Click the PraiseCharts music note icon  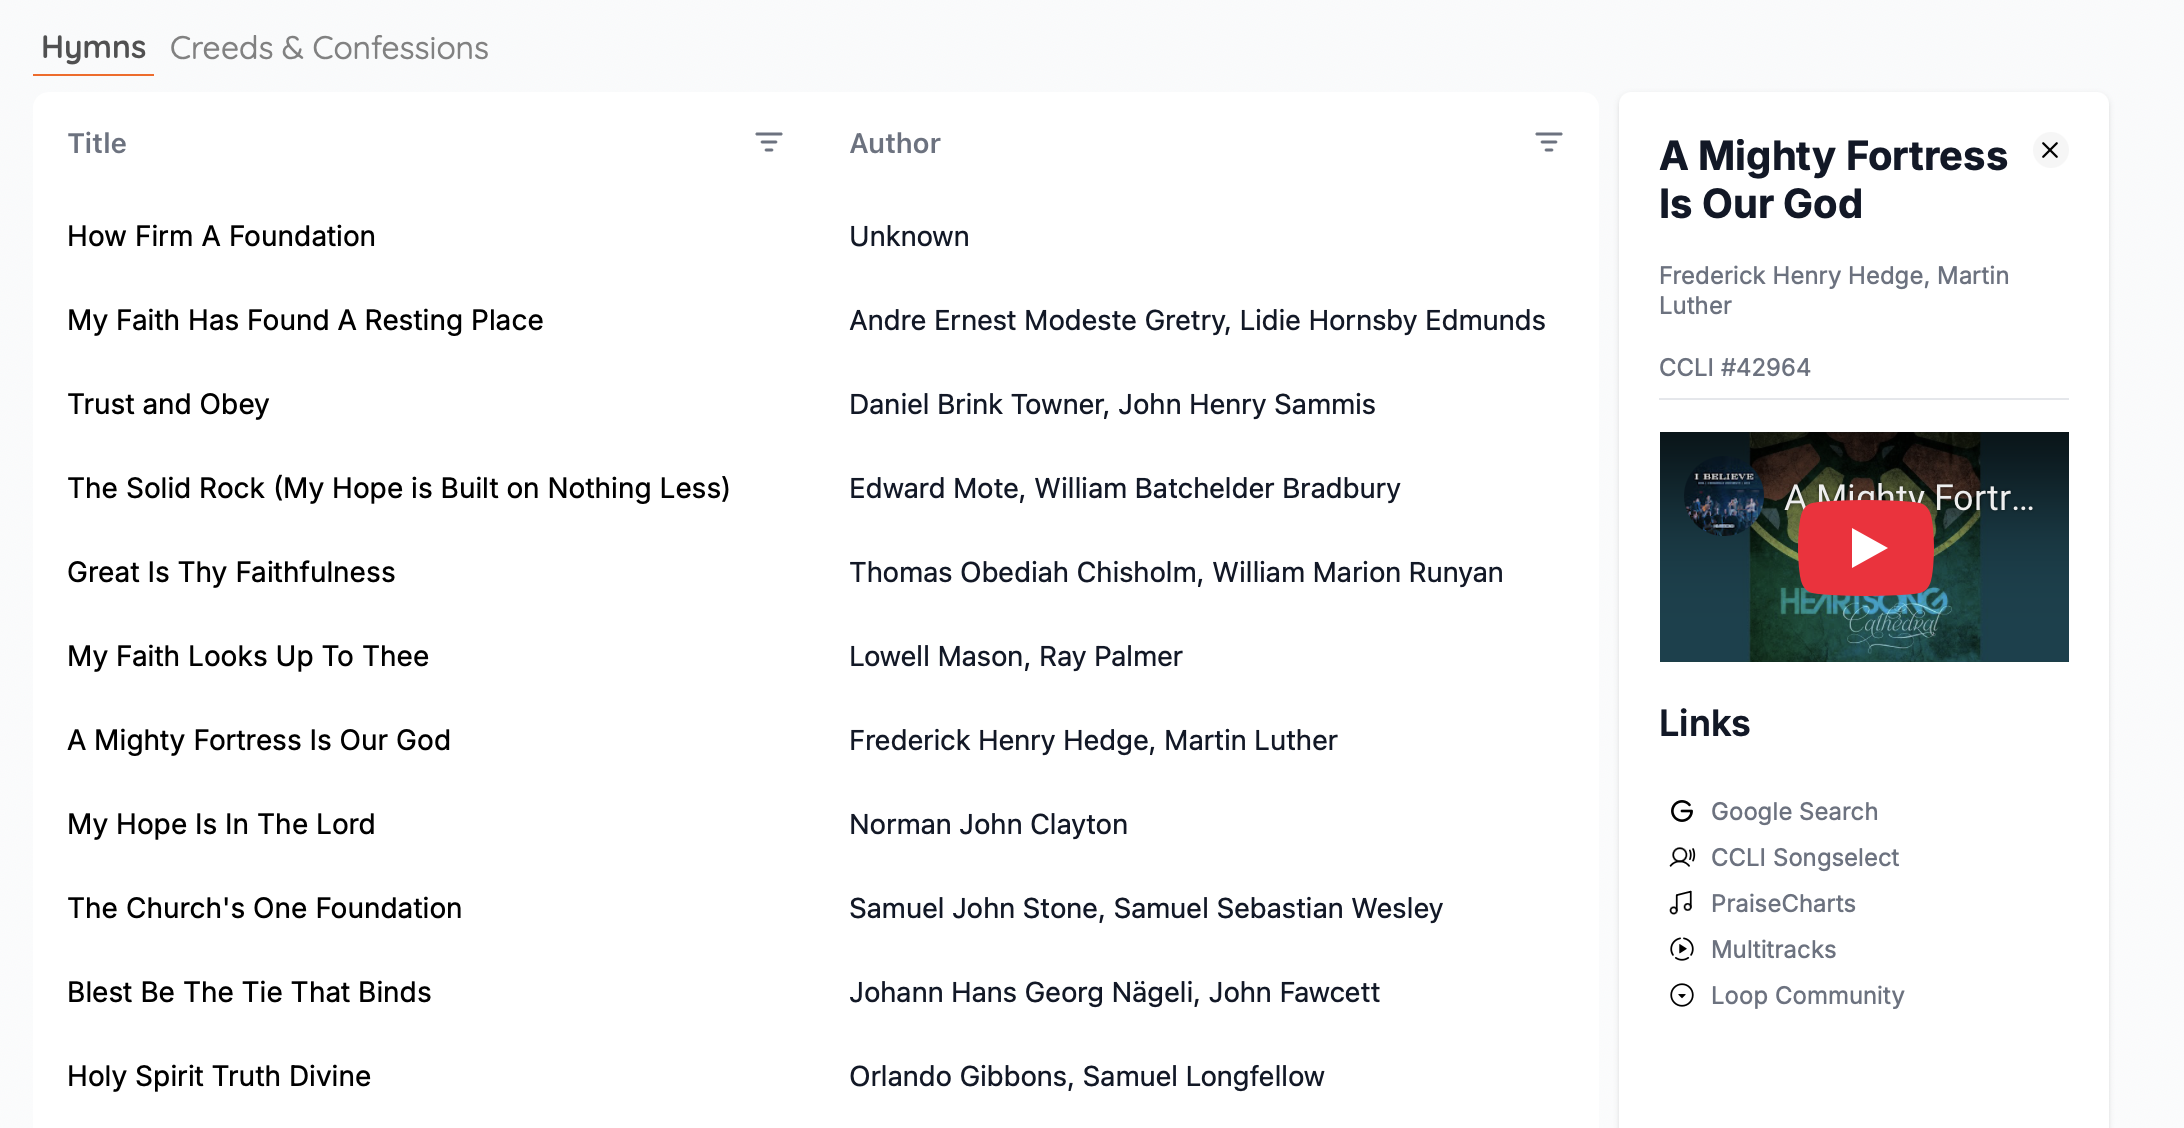coord(1682,903)
